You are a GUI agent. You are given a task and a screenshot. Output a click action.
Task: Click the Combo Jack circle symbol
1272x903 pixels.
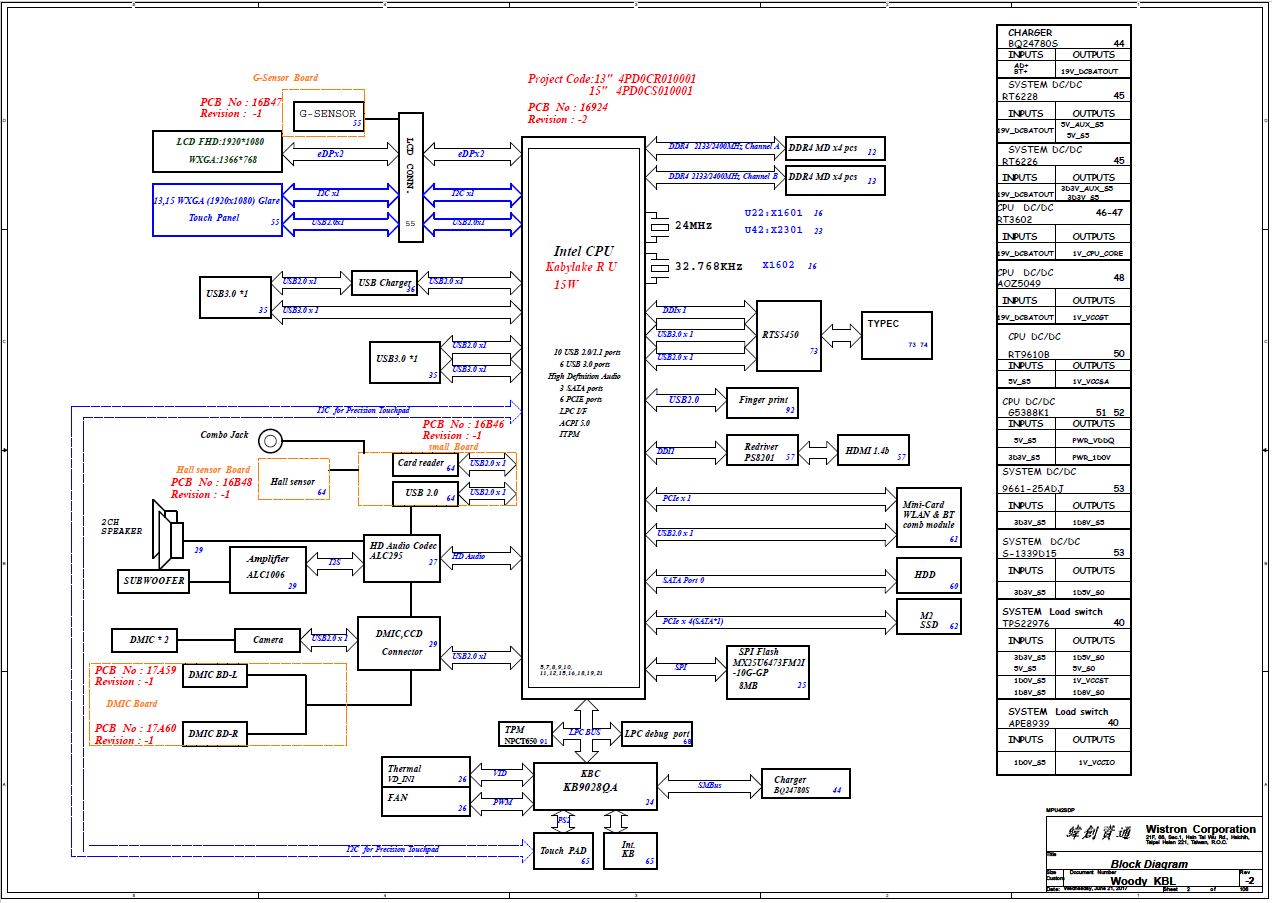[269, 441]
